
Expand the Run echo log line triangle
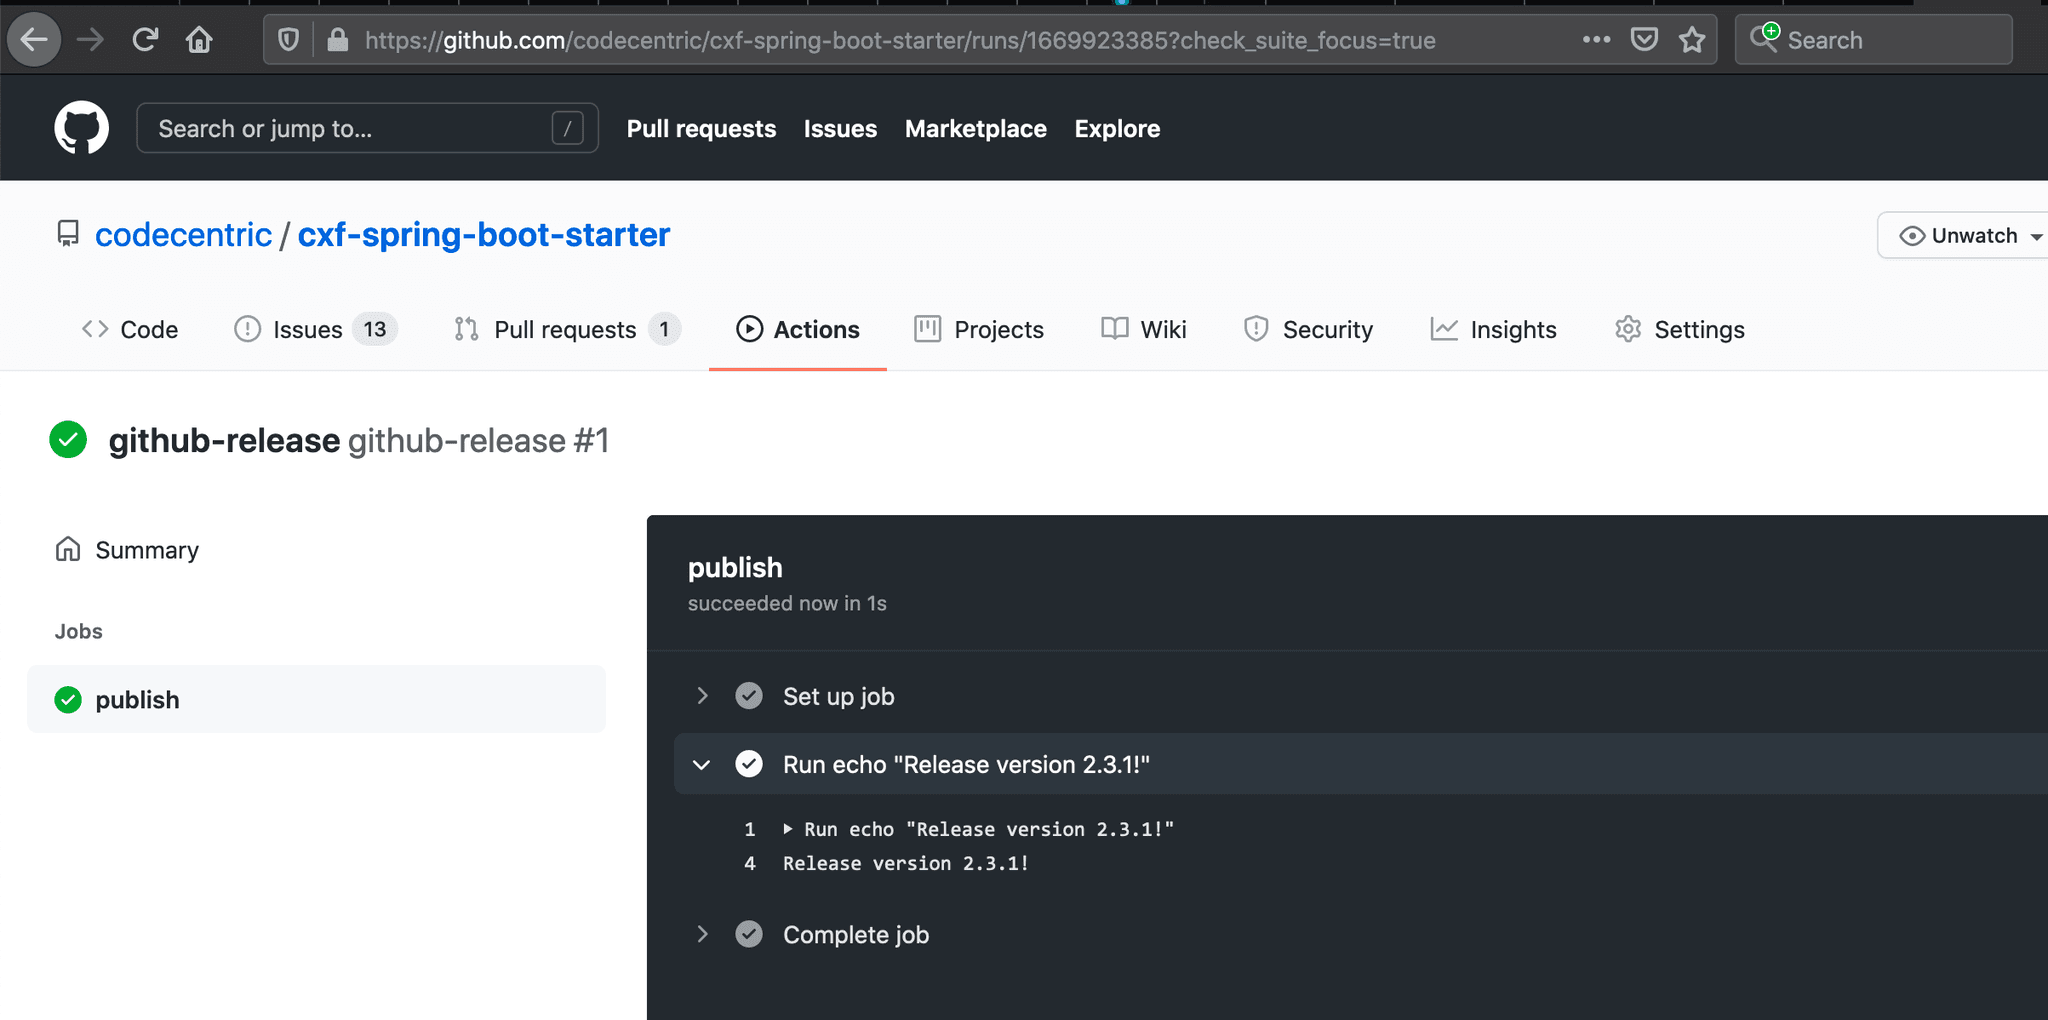(x=788, y=829)
